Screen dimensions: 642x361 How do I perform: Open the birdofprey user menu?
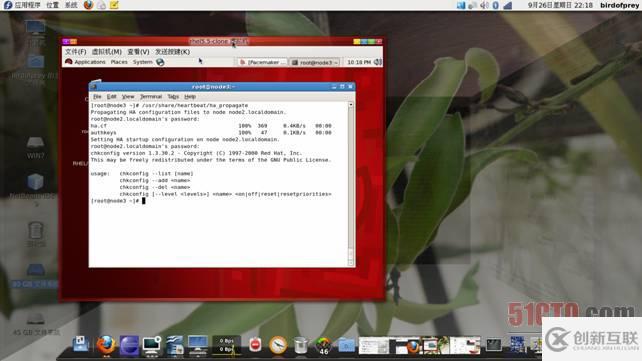pos(619,5)
